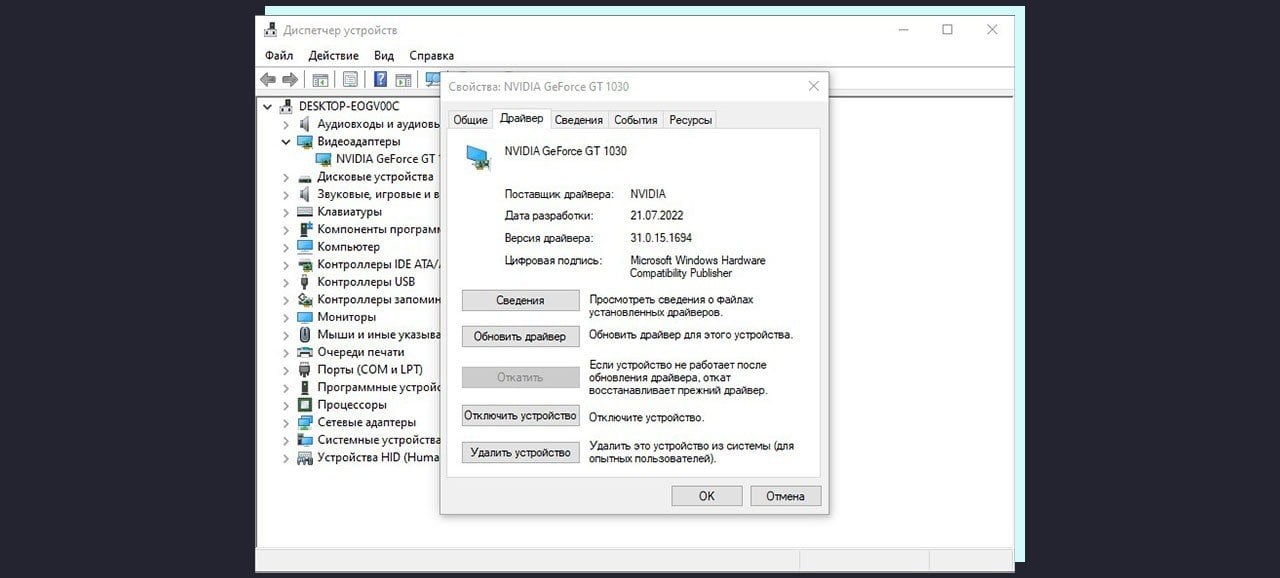Click the chip icon beside Процессоры

pyautogui.click(x=306, y=405)
